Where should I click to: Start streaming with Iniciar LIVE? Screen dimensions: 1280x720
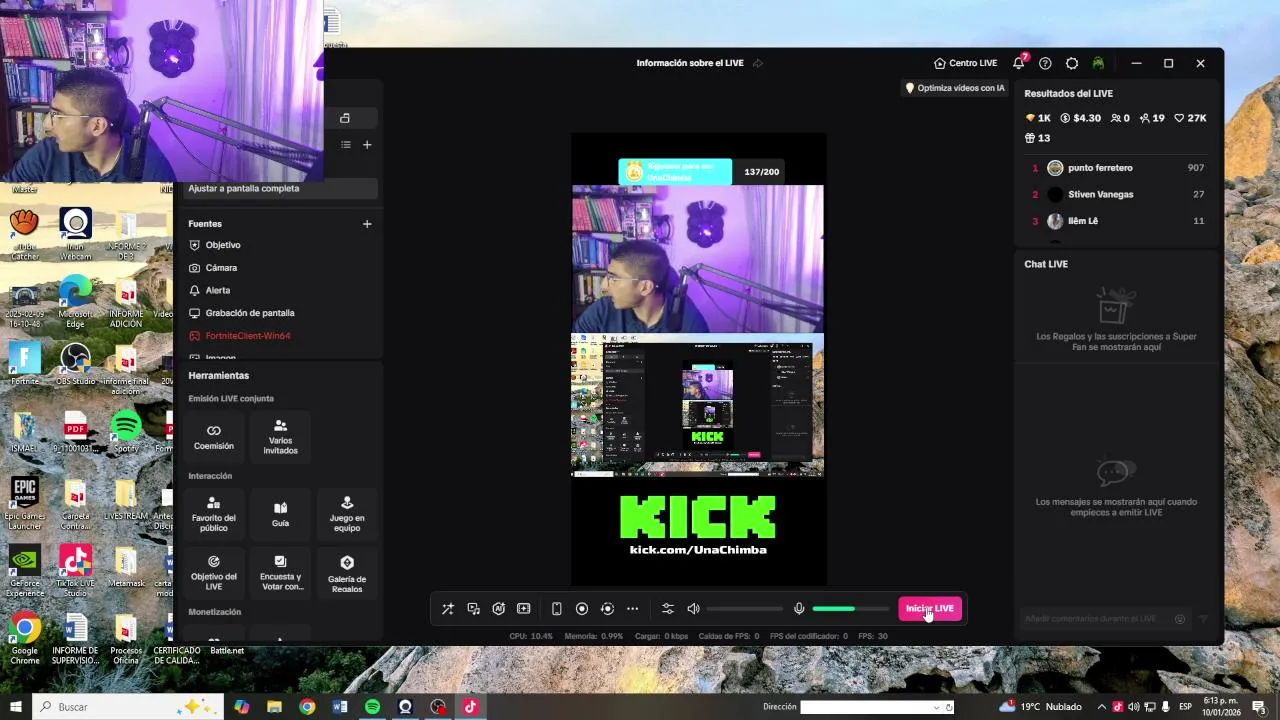tap(930, 609)
